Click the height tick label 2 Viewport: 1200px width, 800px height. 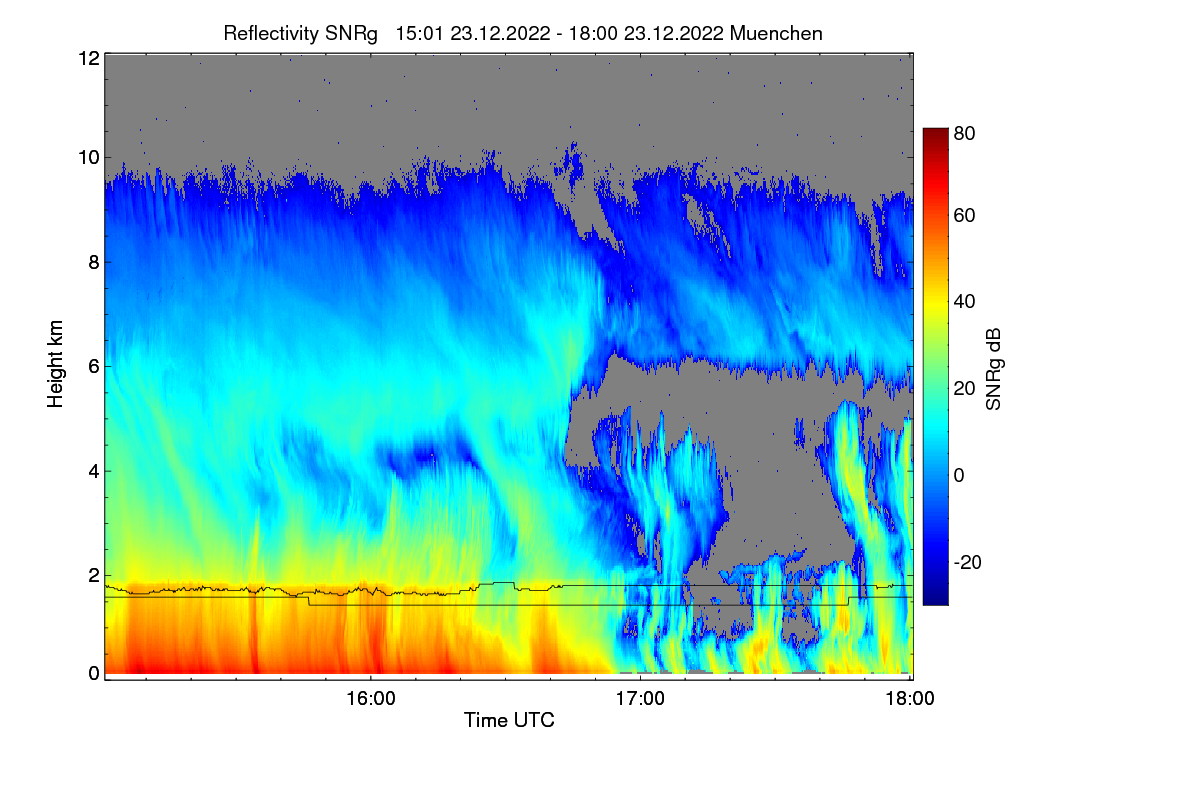click(93, 575)
